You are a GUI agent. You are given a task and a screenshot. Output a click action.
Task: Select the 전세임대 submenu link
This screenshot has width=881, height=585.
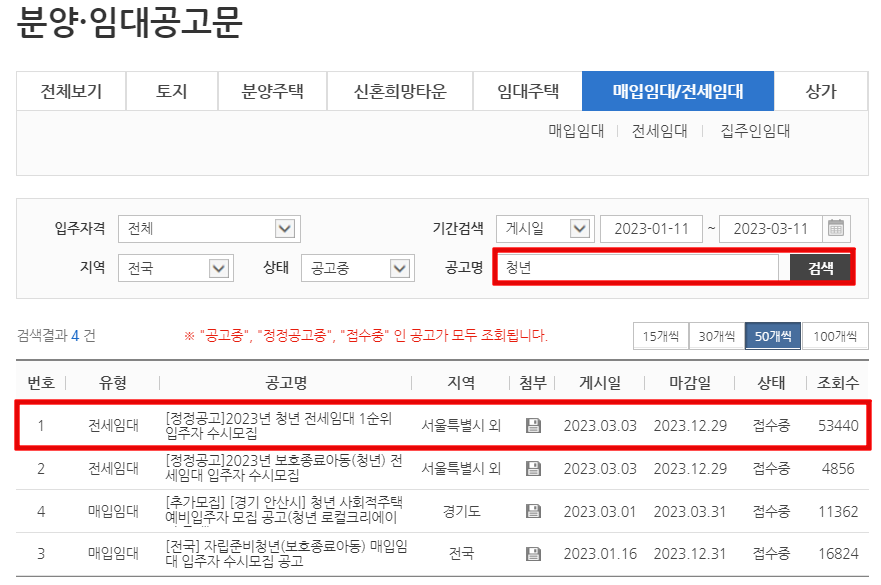pos(659,130)
